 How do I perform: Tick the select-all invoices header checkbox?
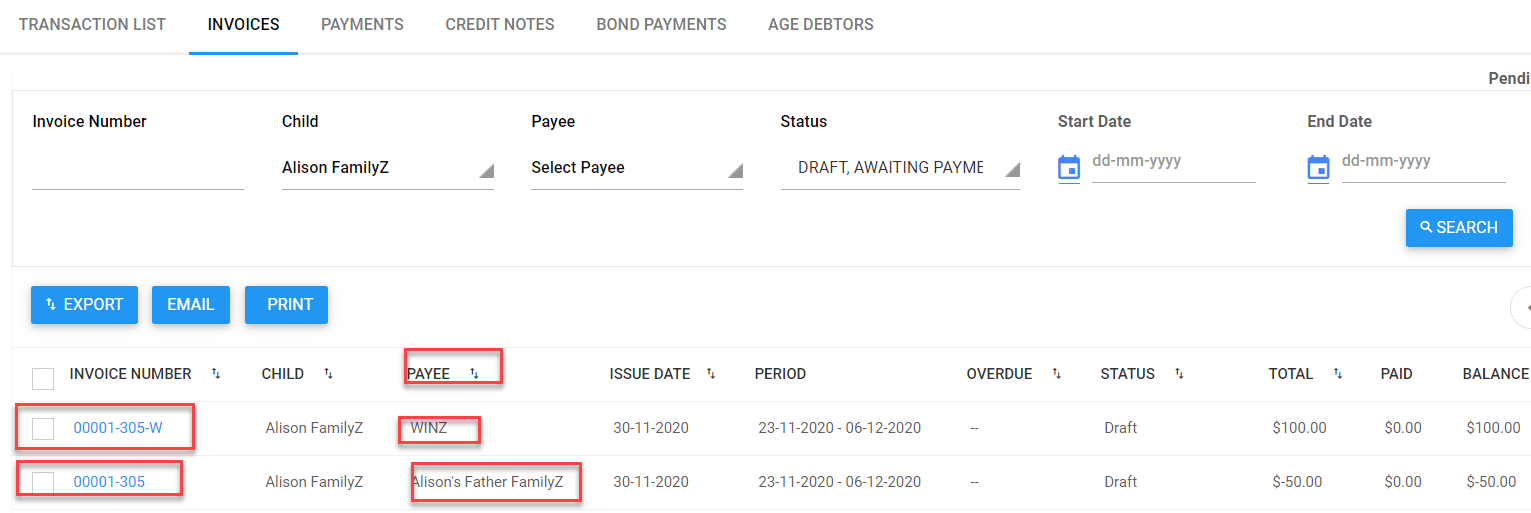[43, 379]
